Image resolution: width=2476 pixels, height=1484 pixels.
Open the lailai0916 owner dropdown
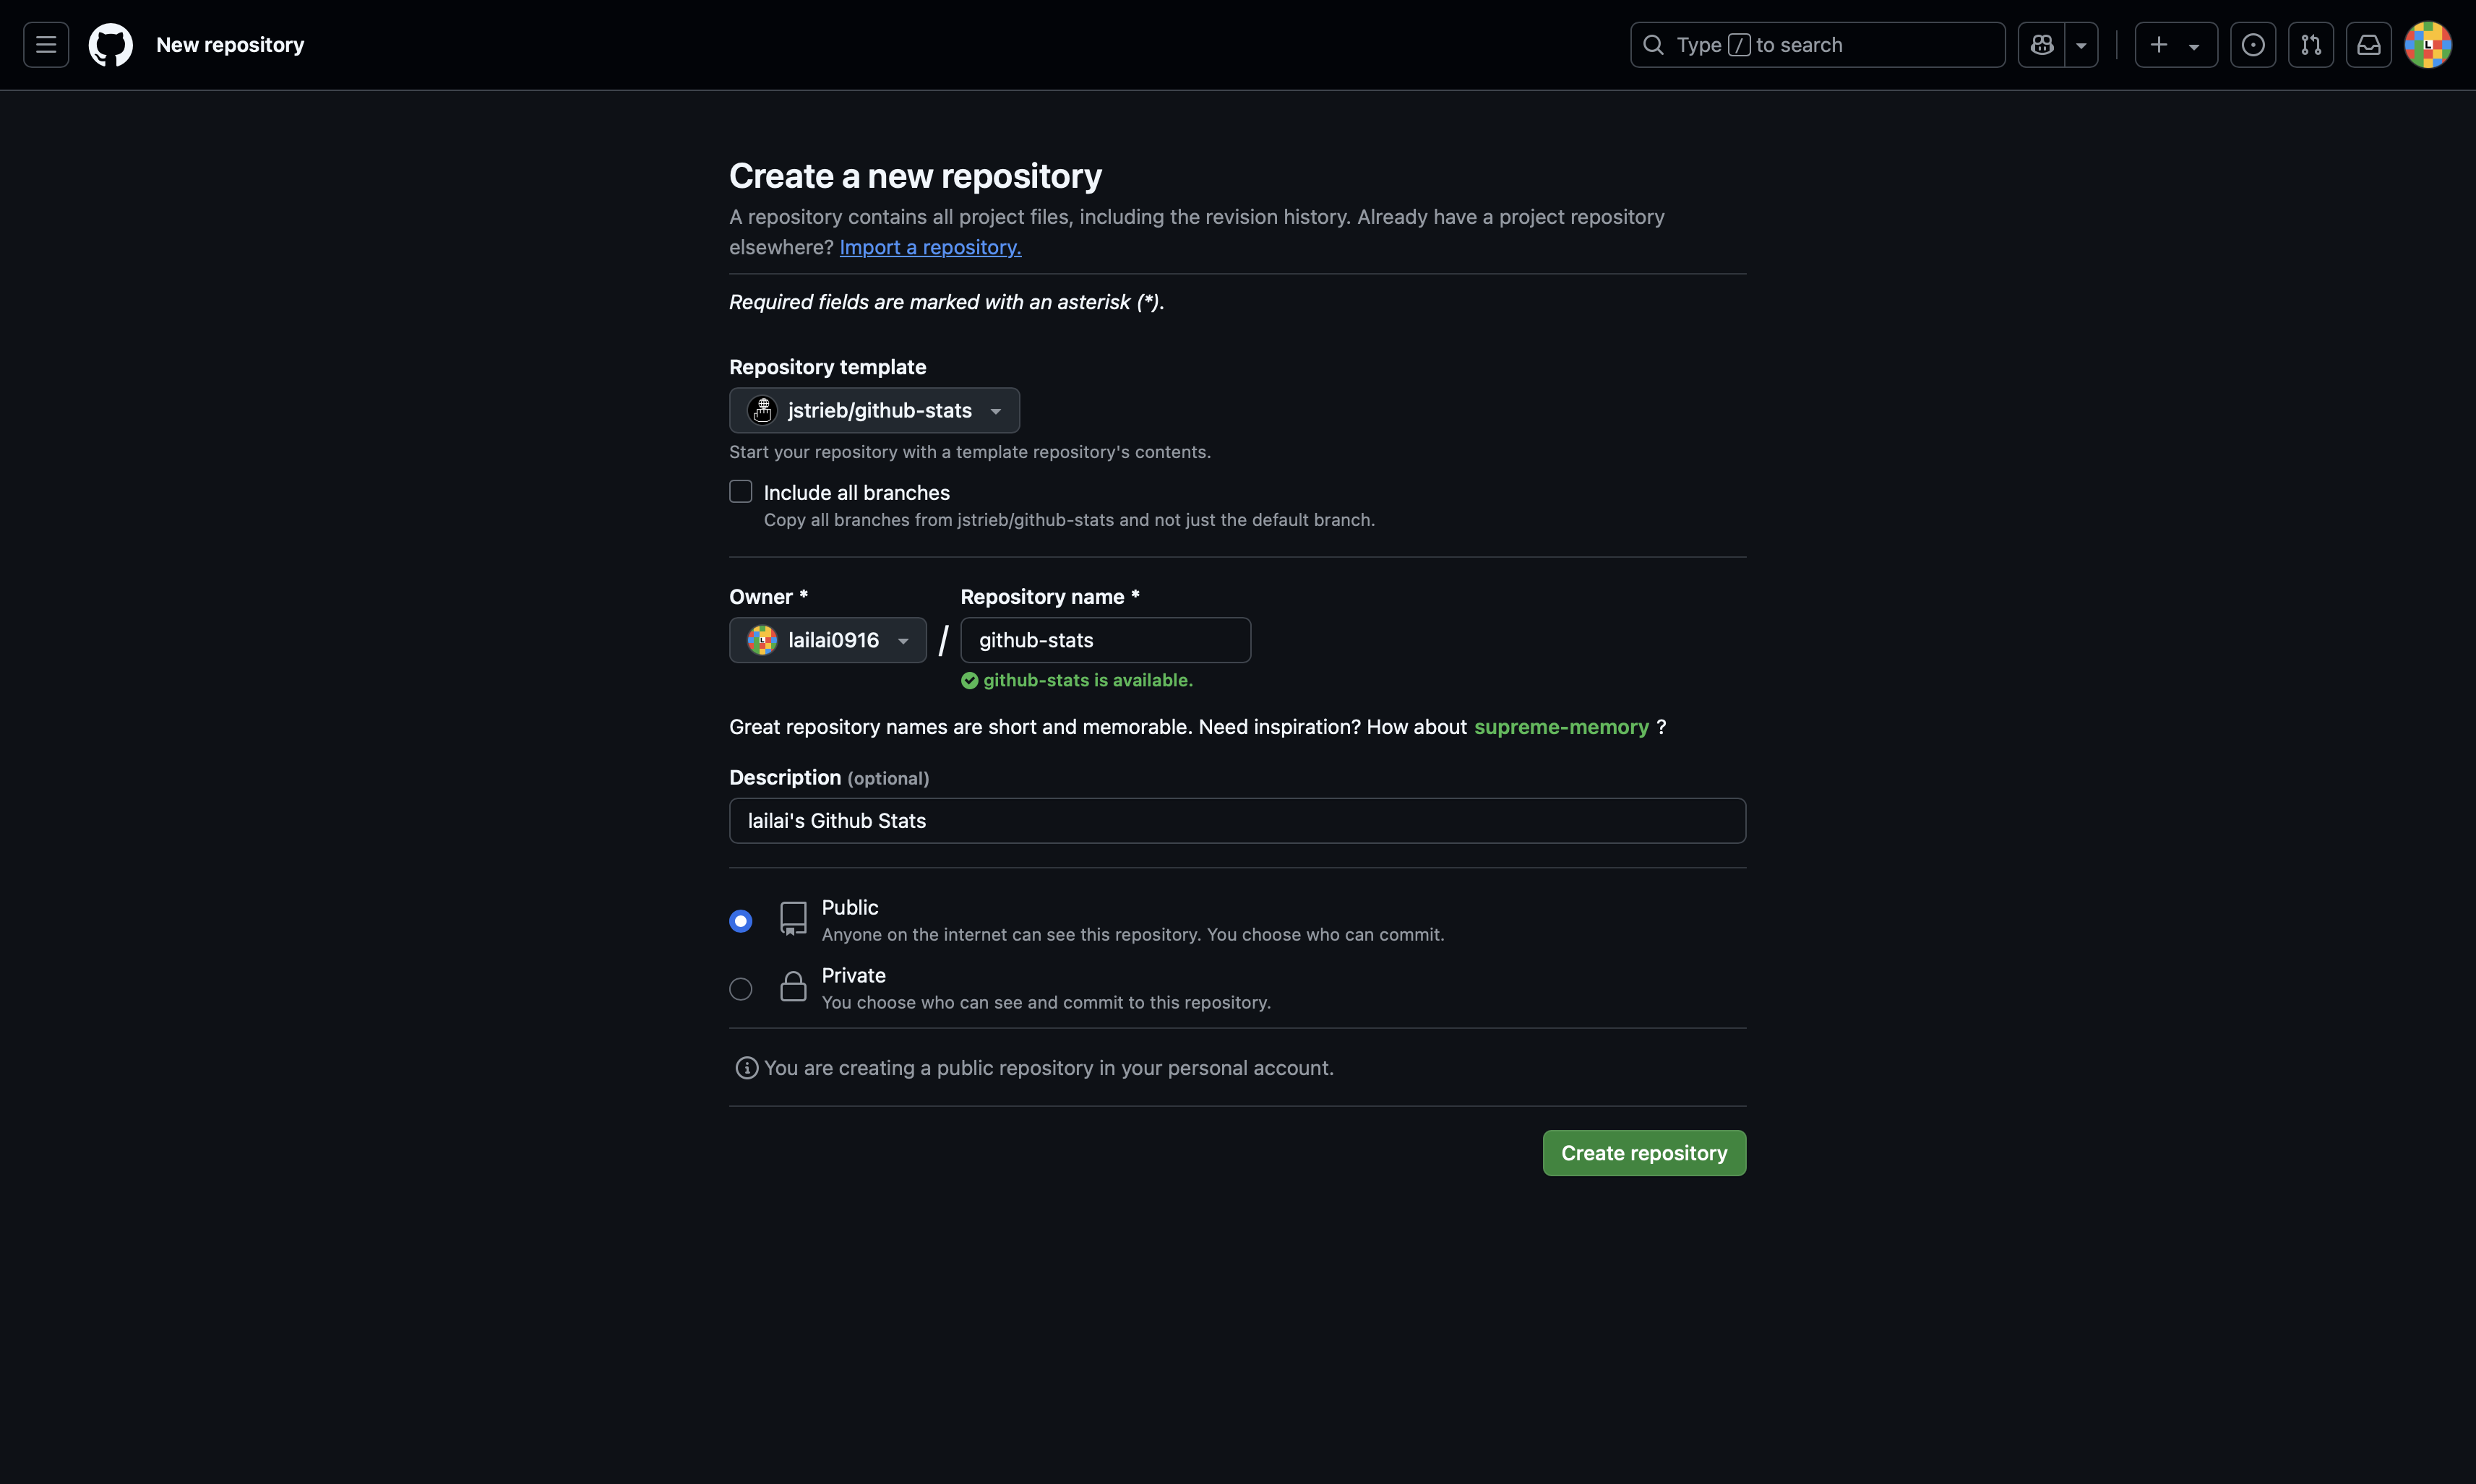tap(827, 640)
